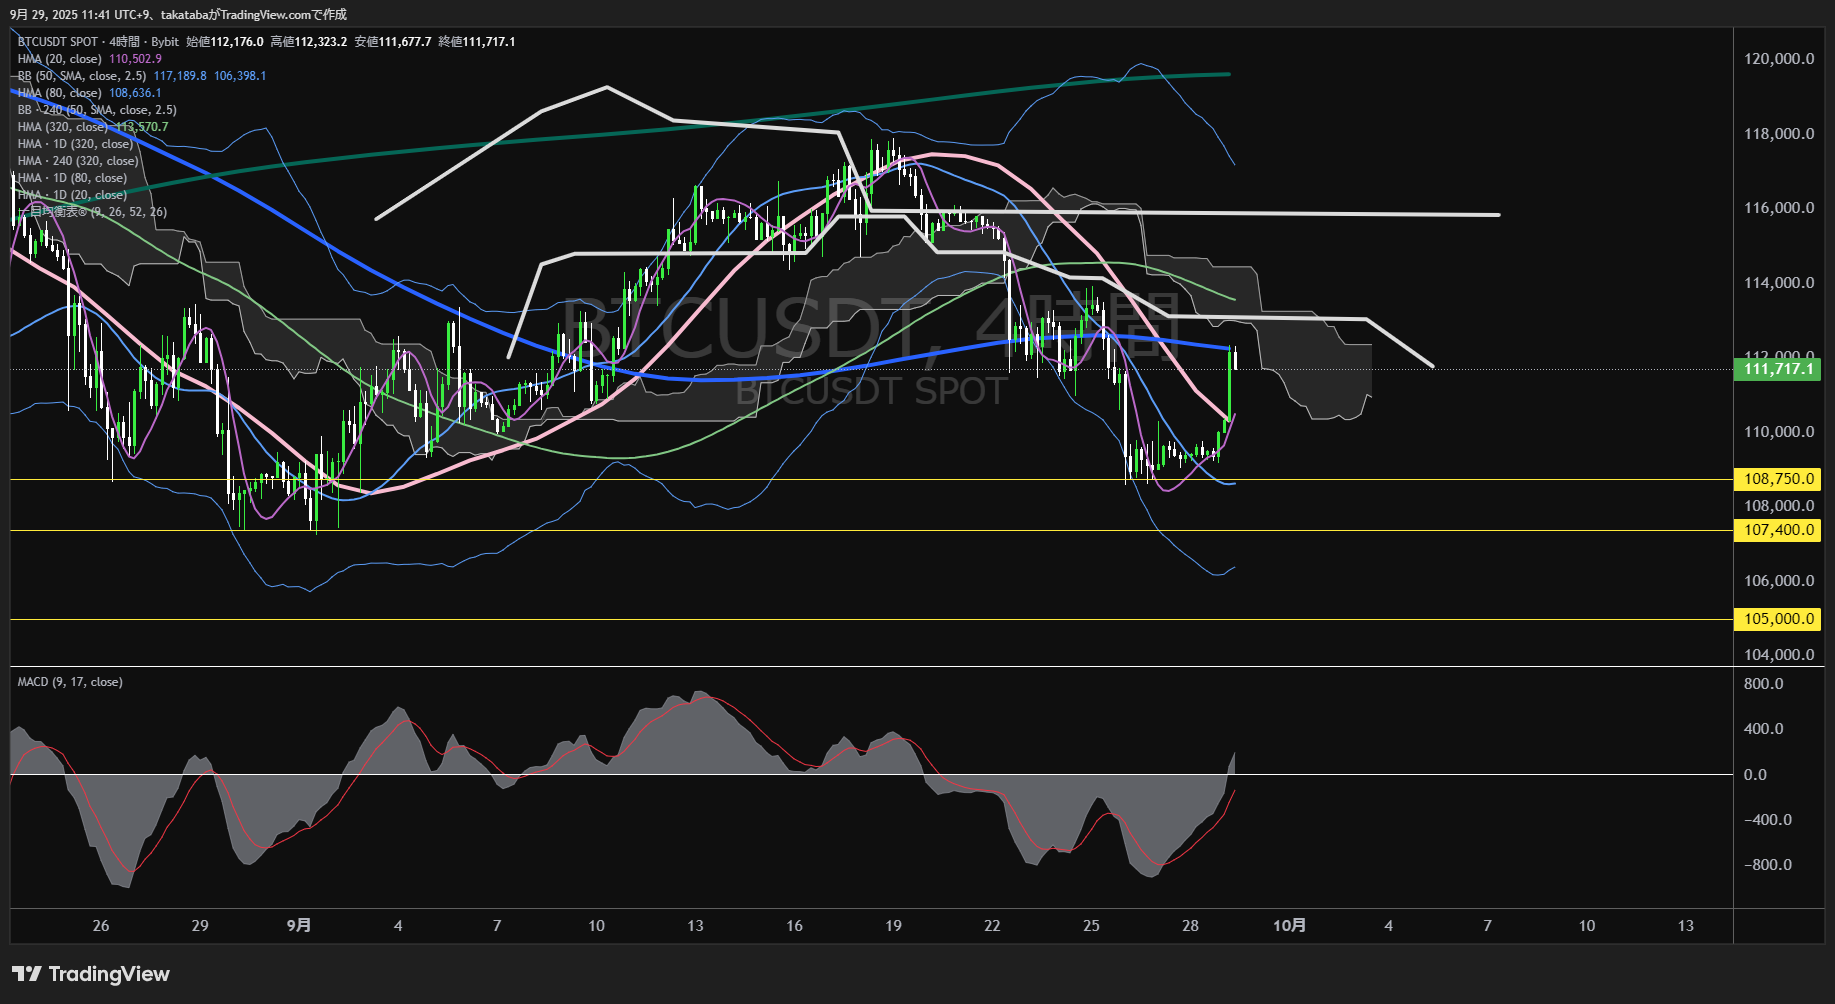This screenshot has height=1004, width=1835.
Task: Click the 19 date on the time axis
Action: tap(893, 926)
